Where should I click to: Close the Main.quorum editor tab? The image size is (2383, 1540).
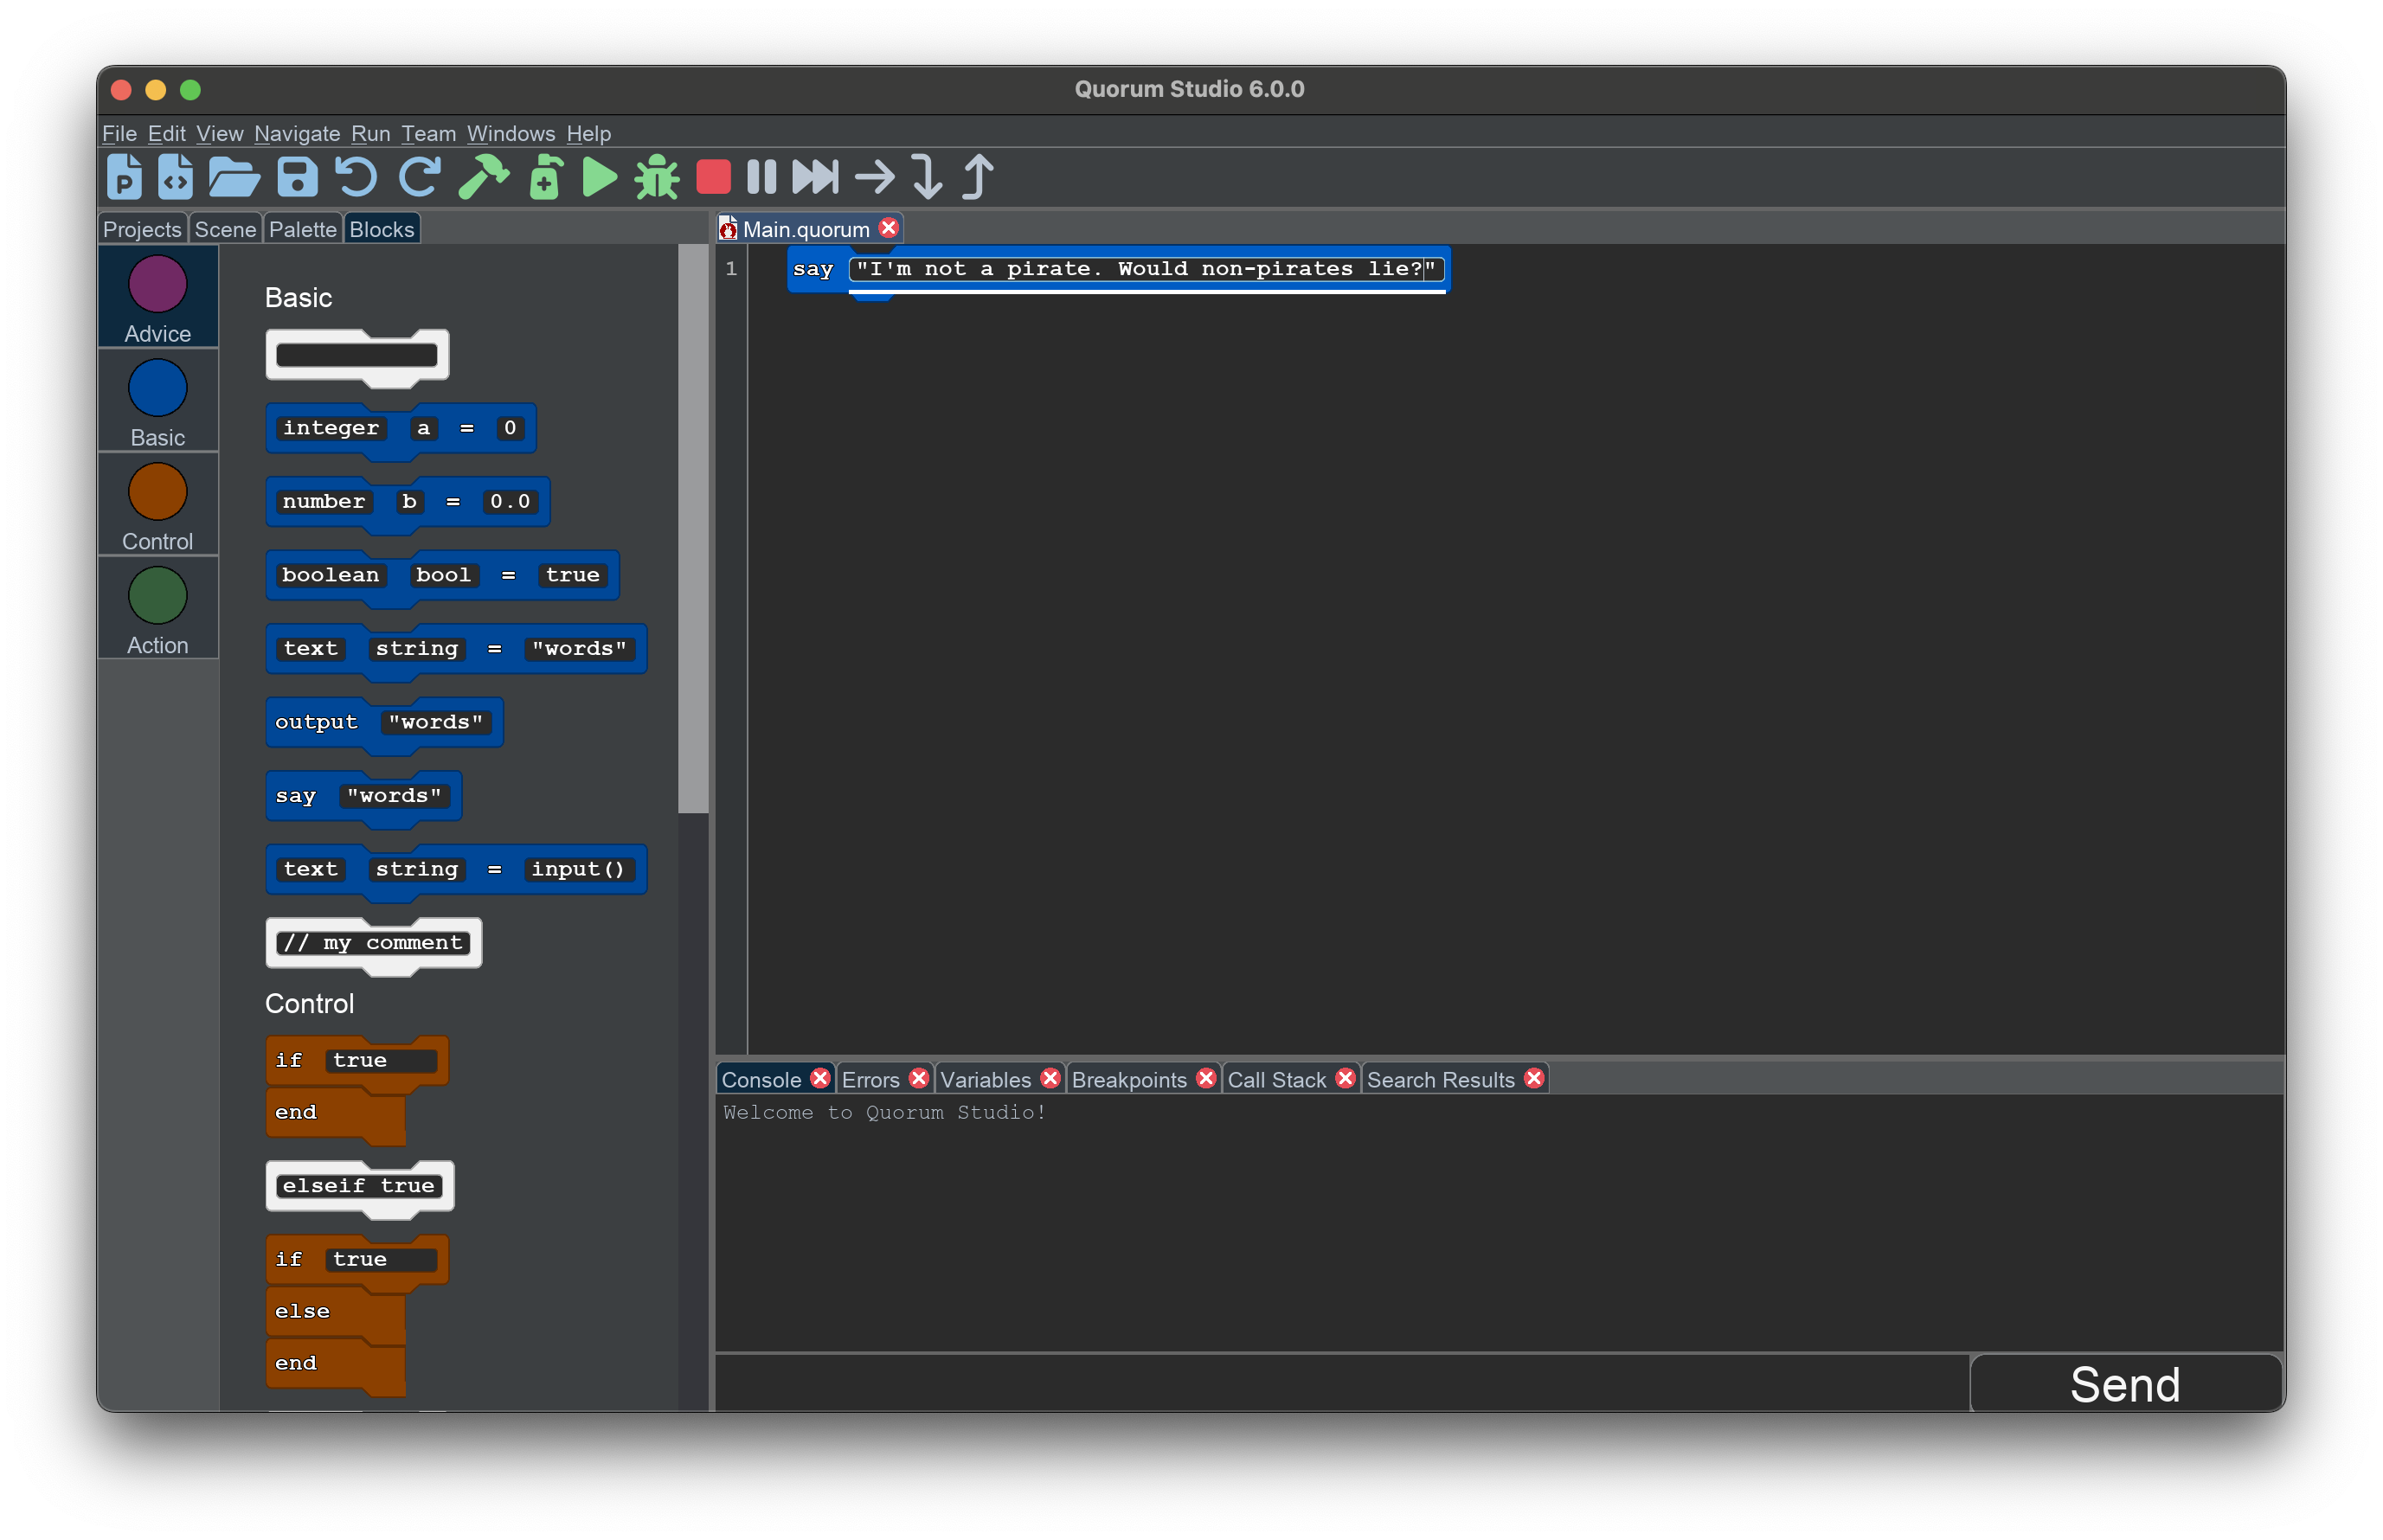pyautogui.click(x=888, y=228)
